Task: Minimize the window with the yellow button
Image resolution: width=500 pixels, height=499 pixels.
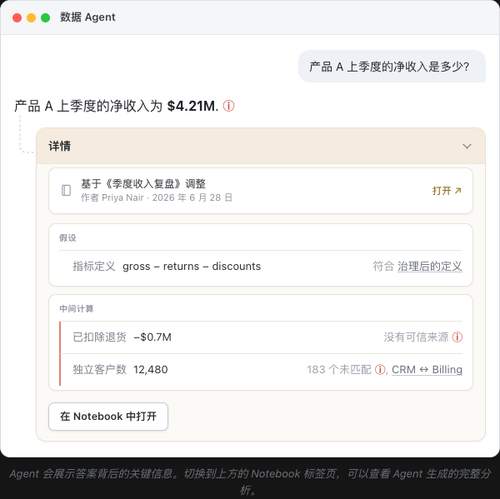Action: point(31,18)
